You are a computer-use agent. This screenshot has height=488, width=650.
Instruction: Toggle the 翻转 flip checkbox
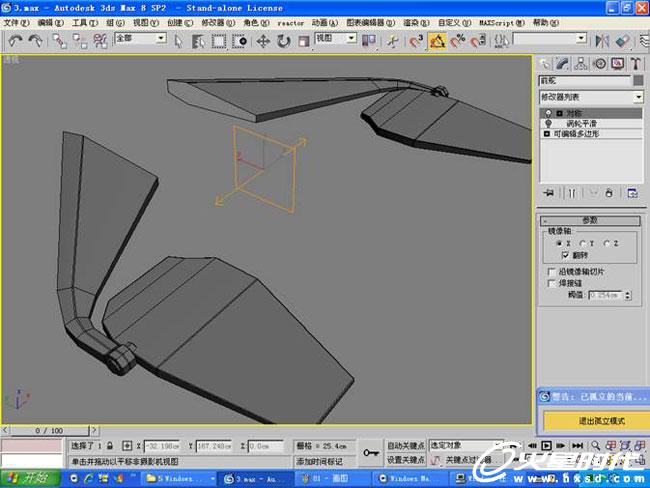point(565,255)
